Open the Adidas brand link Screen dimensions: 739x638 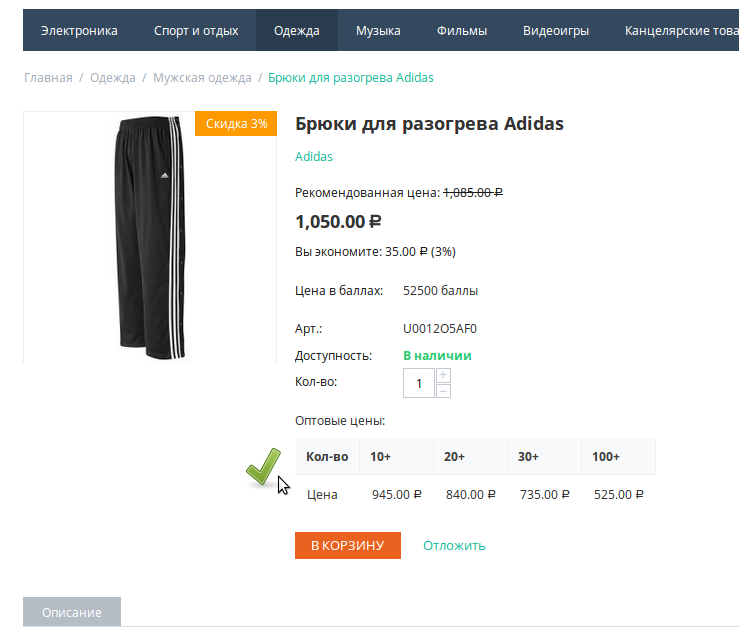tap(314, 156)
